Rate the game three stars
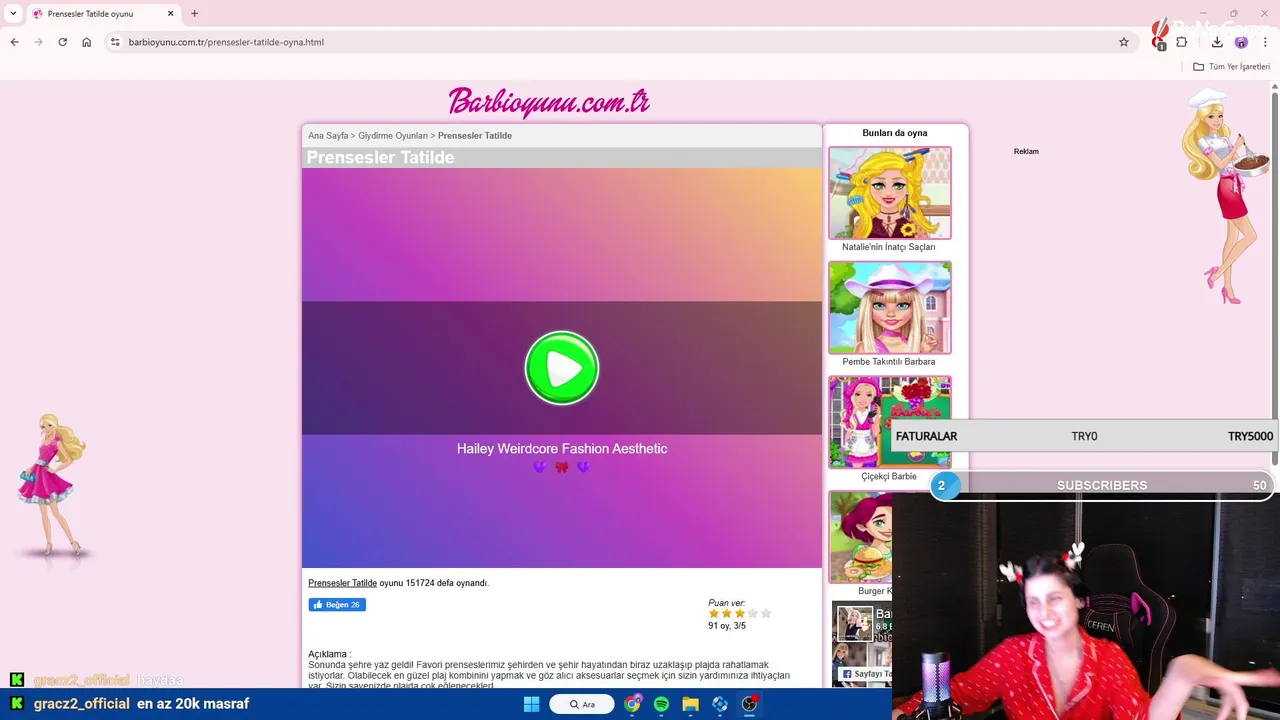This screenshot has width=1280, height=720. pyautogui.click(x=740, y=613)
